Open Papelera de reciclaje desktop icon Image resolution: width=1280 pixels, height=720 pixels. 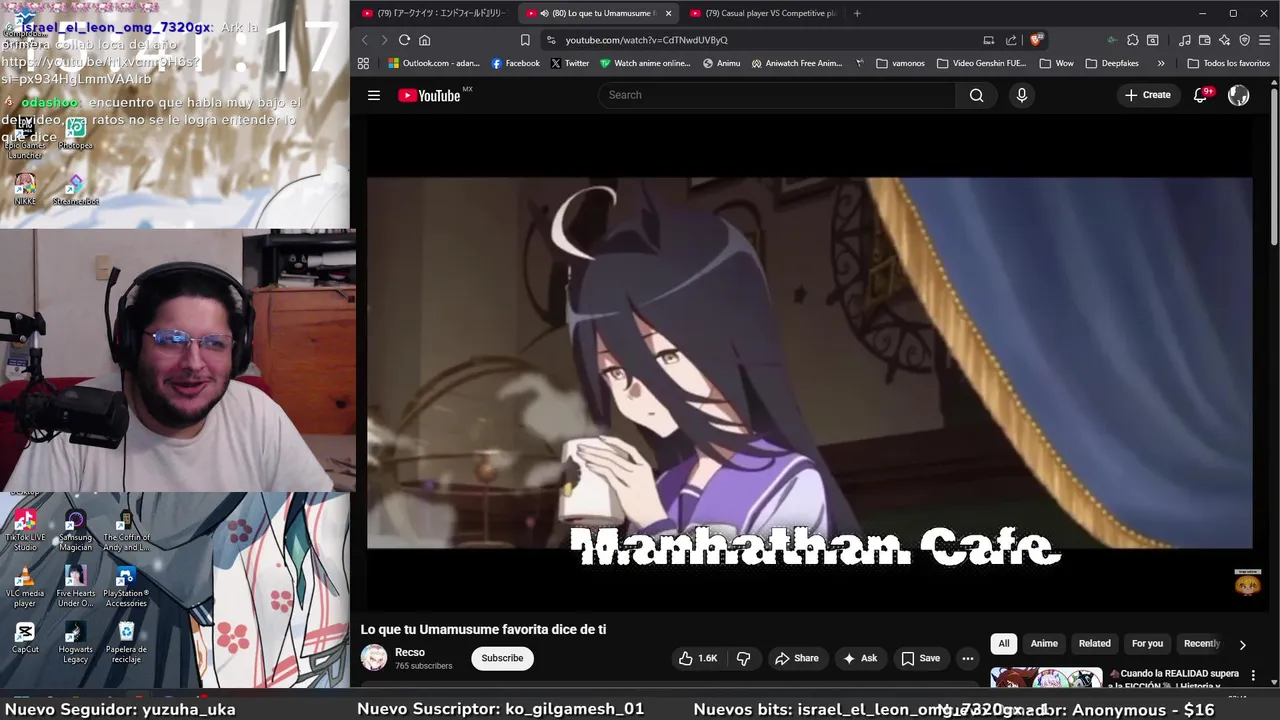pos(126,642)
